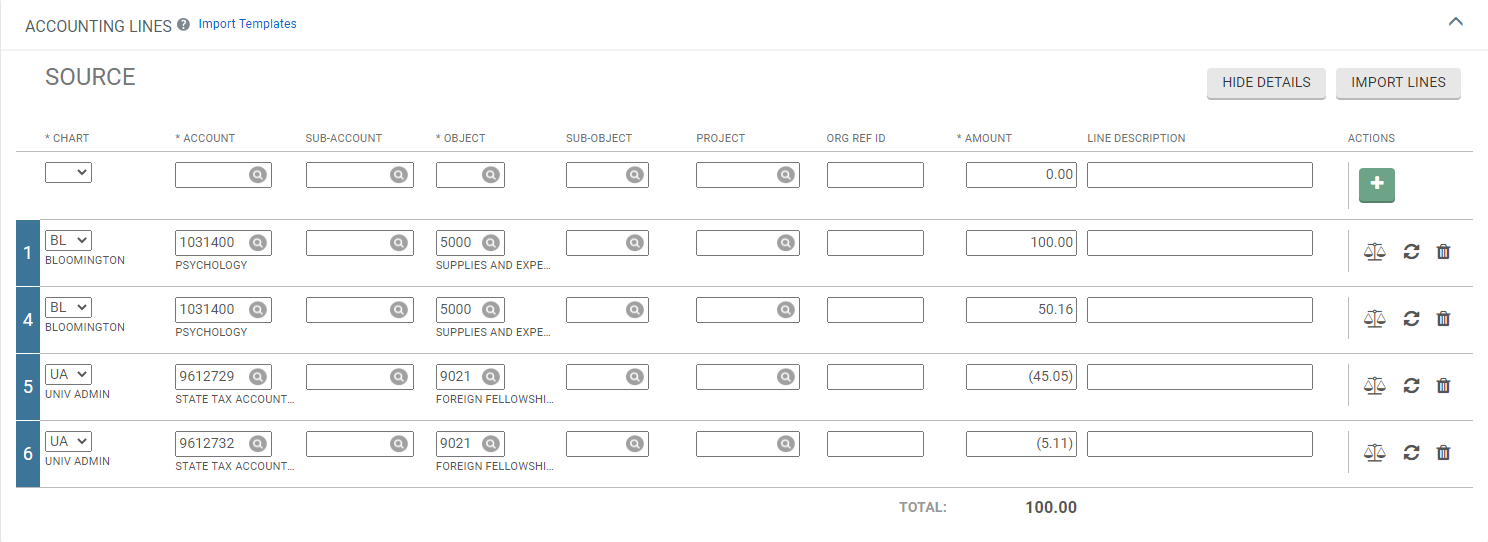Collapse the Accounting Lines section chevron

(x=1456, y=21)
